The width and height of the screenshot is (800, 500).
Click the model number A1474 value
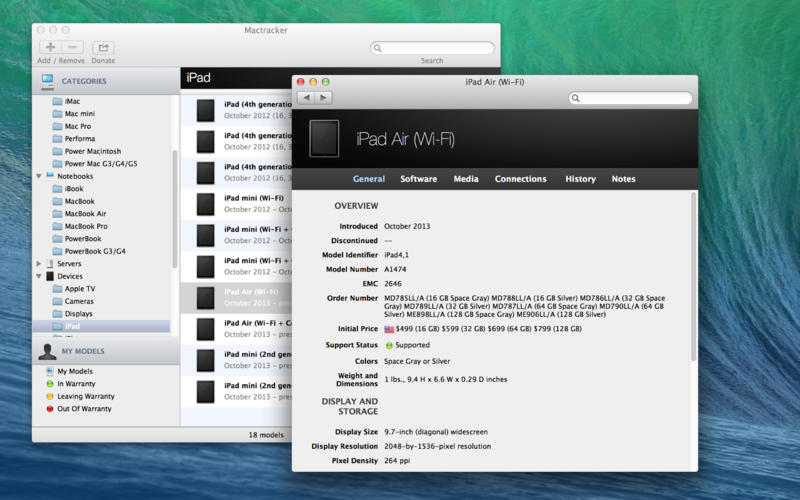[x=395, y=269]
